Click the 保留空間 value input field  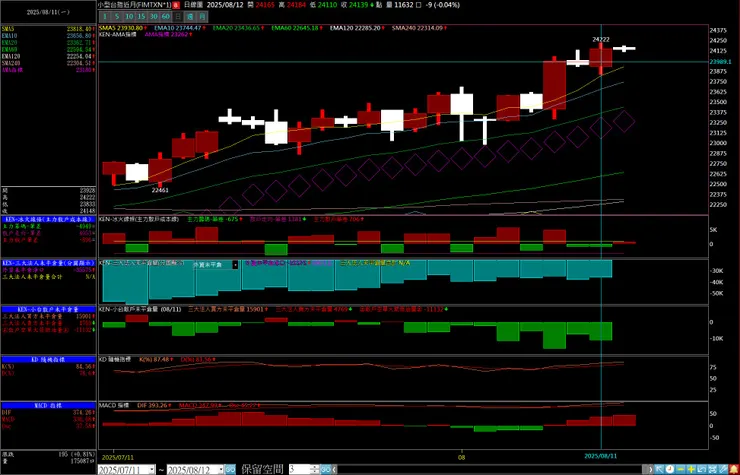point(300,469)
